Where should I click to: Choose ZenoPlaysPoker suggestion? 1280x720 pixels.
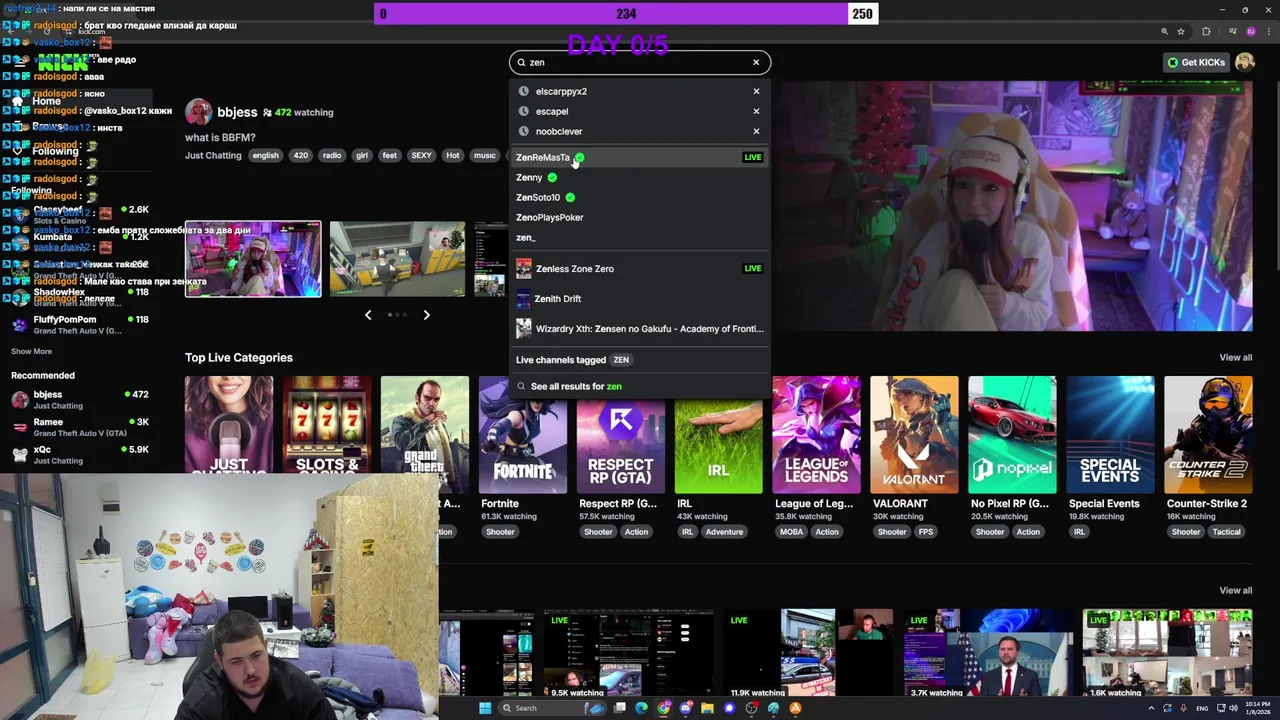640,217
